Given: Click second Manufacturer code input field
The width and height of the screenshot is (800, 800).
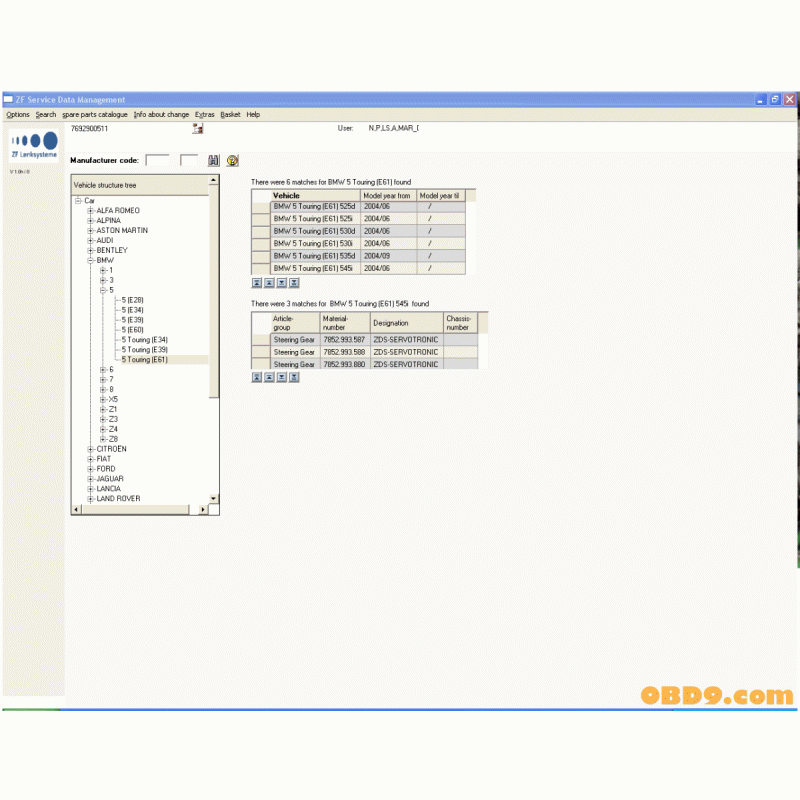Looking at the screenshot, I should point(189,161).
